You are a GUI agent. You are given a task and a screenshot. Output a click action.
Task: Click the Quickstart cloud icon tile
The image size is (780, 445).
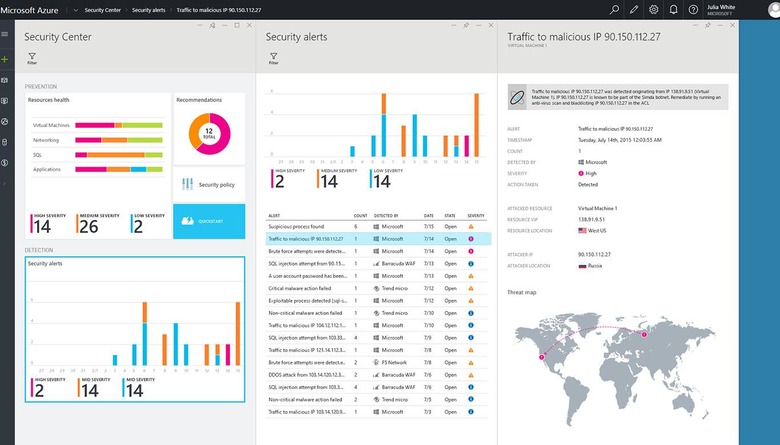(x=209, y=221)
